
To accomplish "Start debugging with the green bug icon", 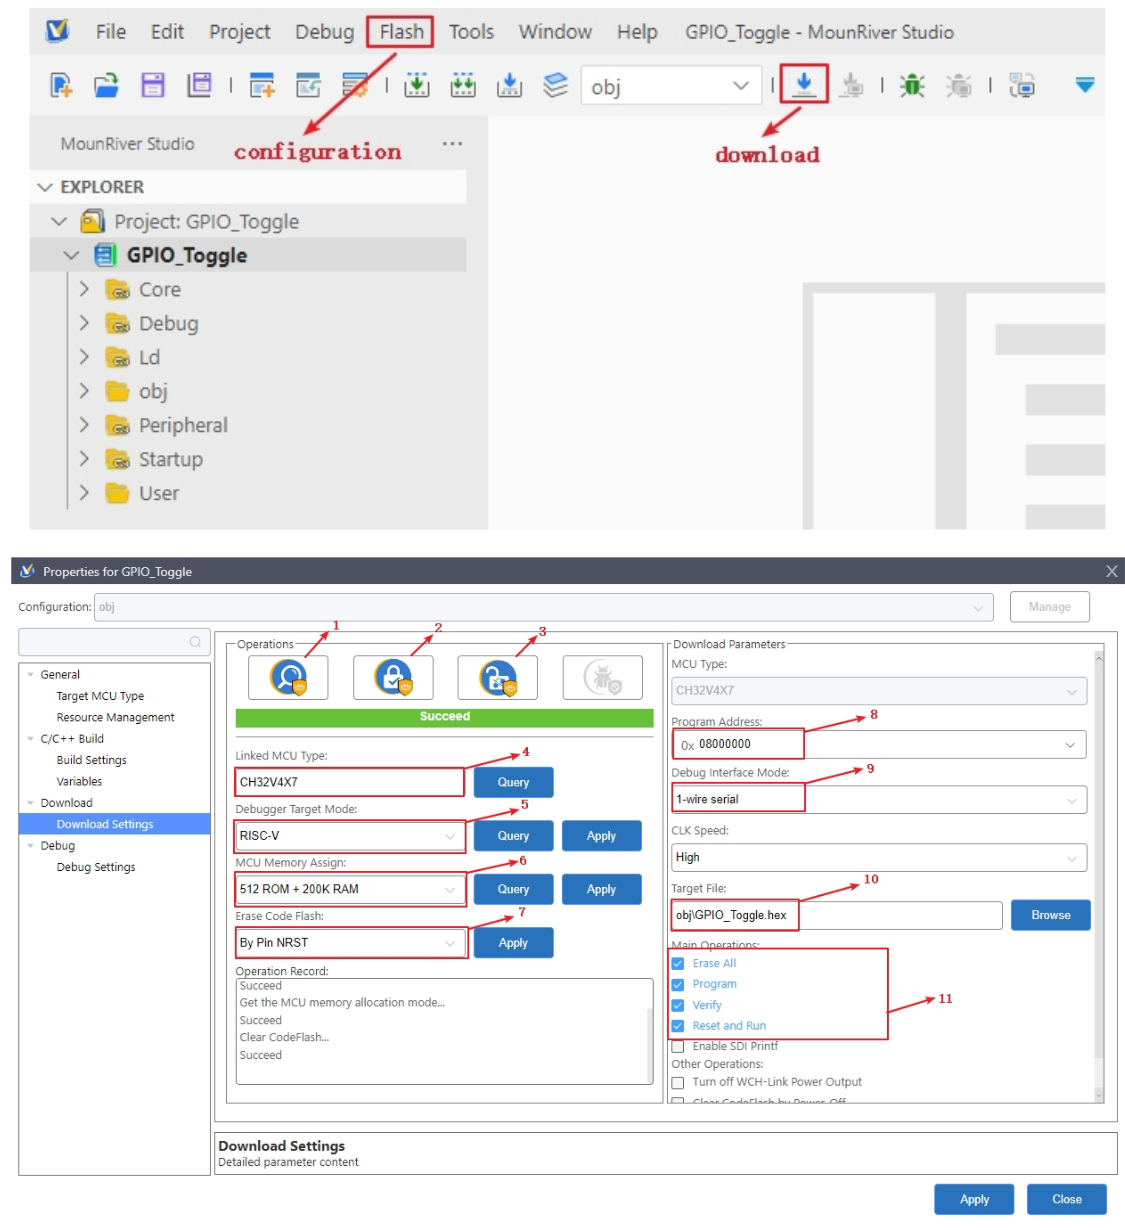I will pos(912,85).
